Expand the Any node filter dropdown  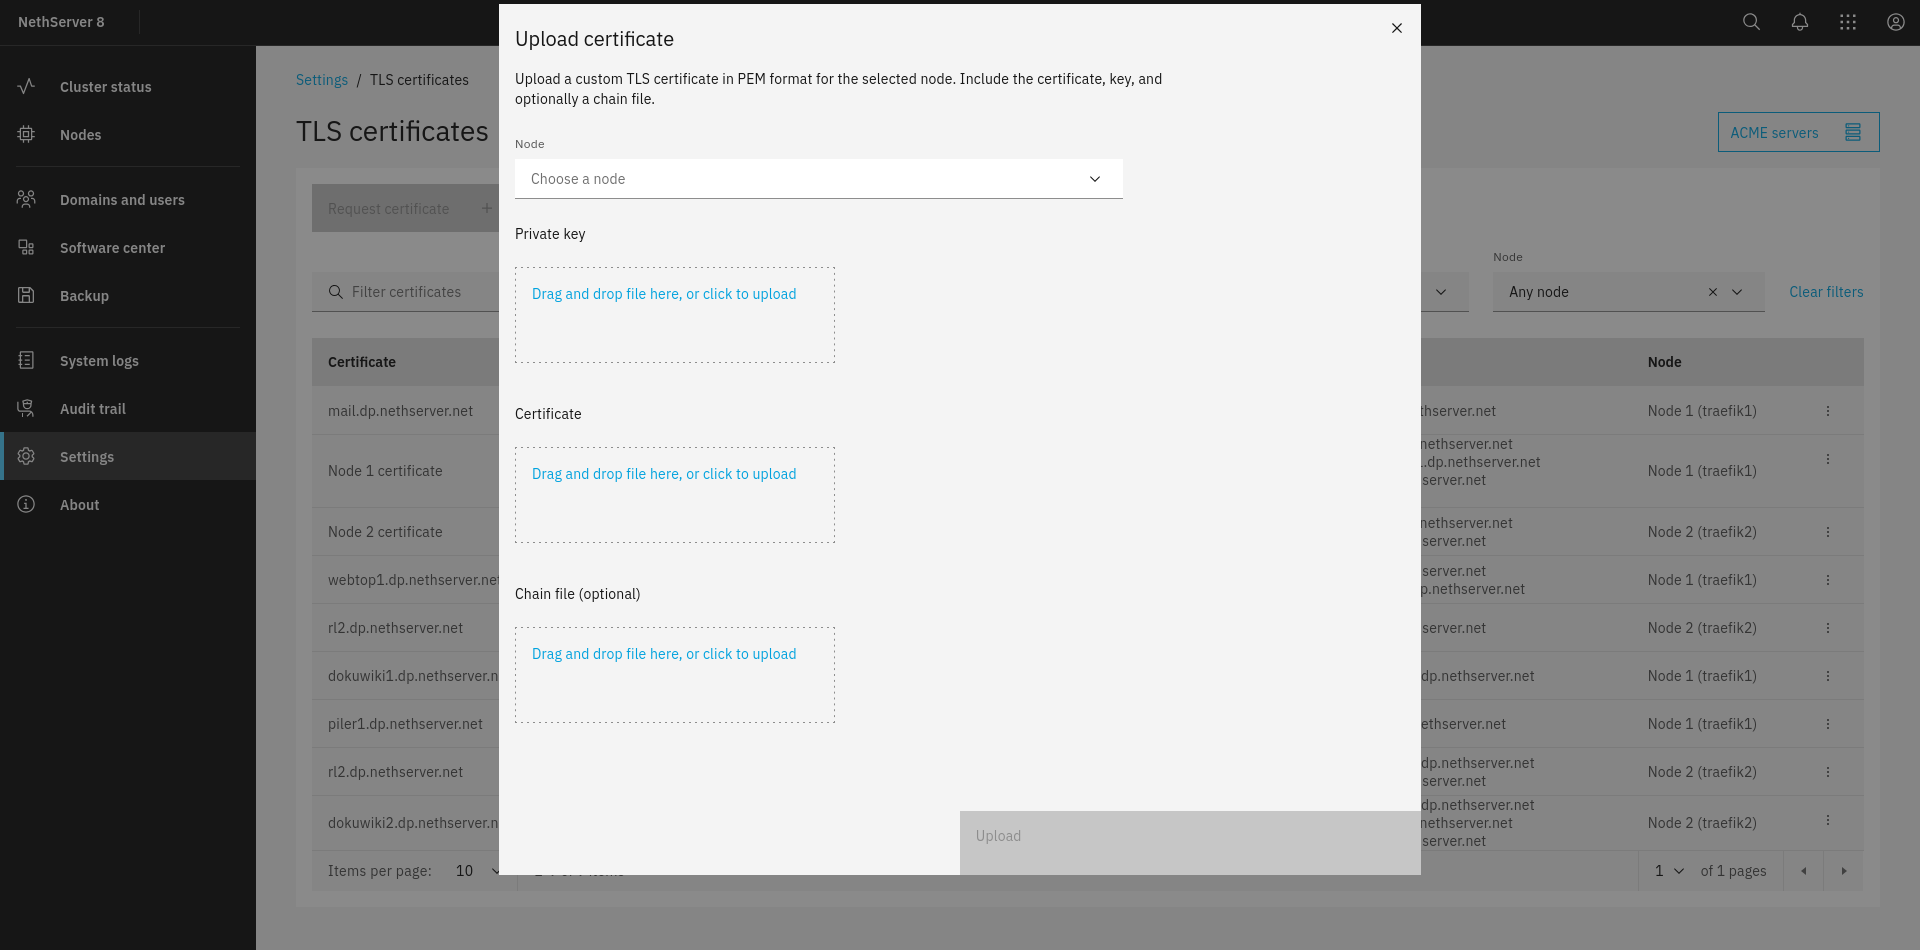(x=1737, y=292)
